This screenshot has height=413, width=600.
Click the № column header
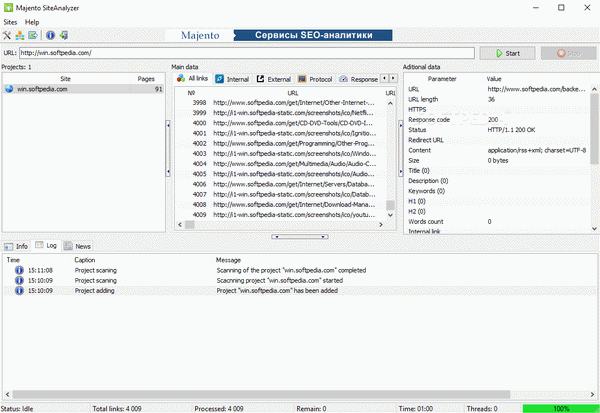click(x=191, y=93)
